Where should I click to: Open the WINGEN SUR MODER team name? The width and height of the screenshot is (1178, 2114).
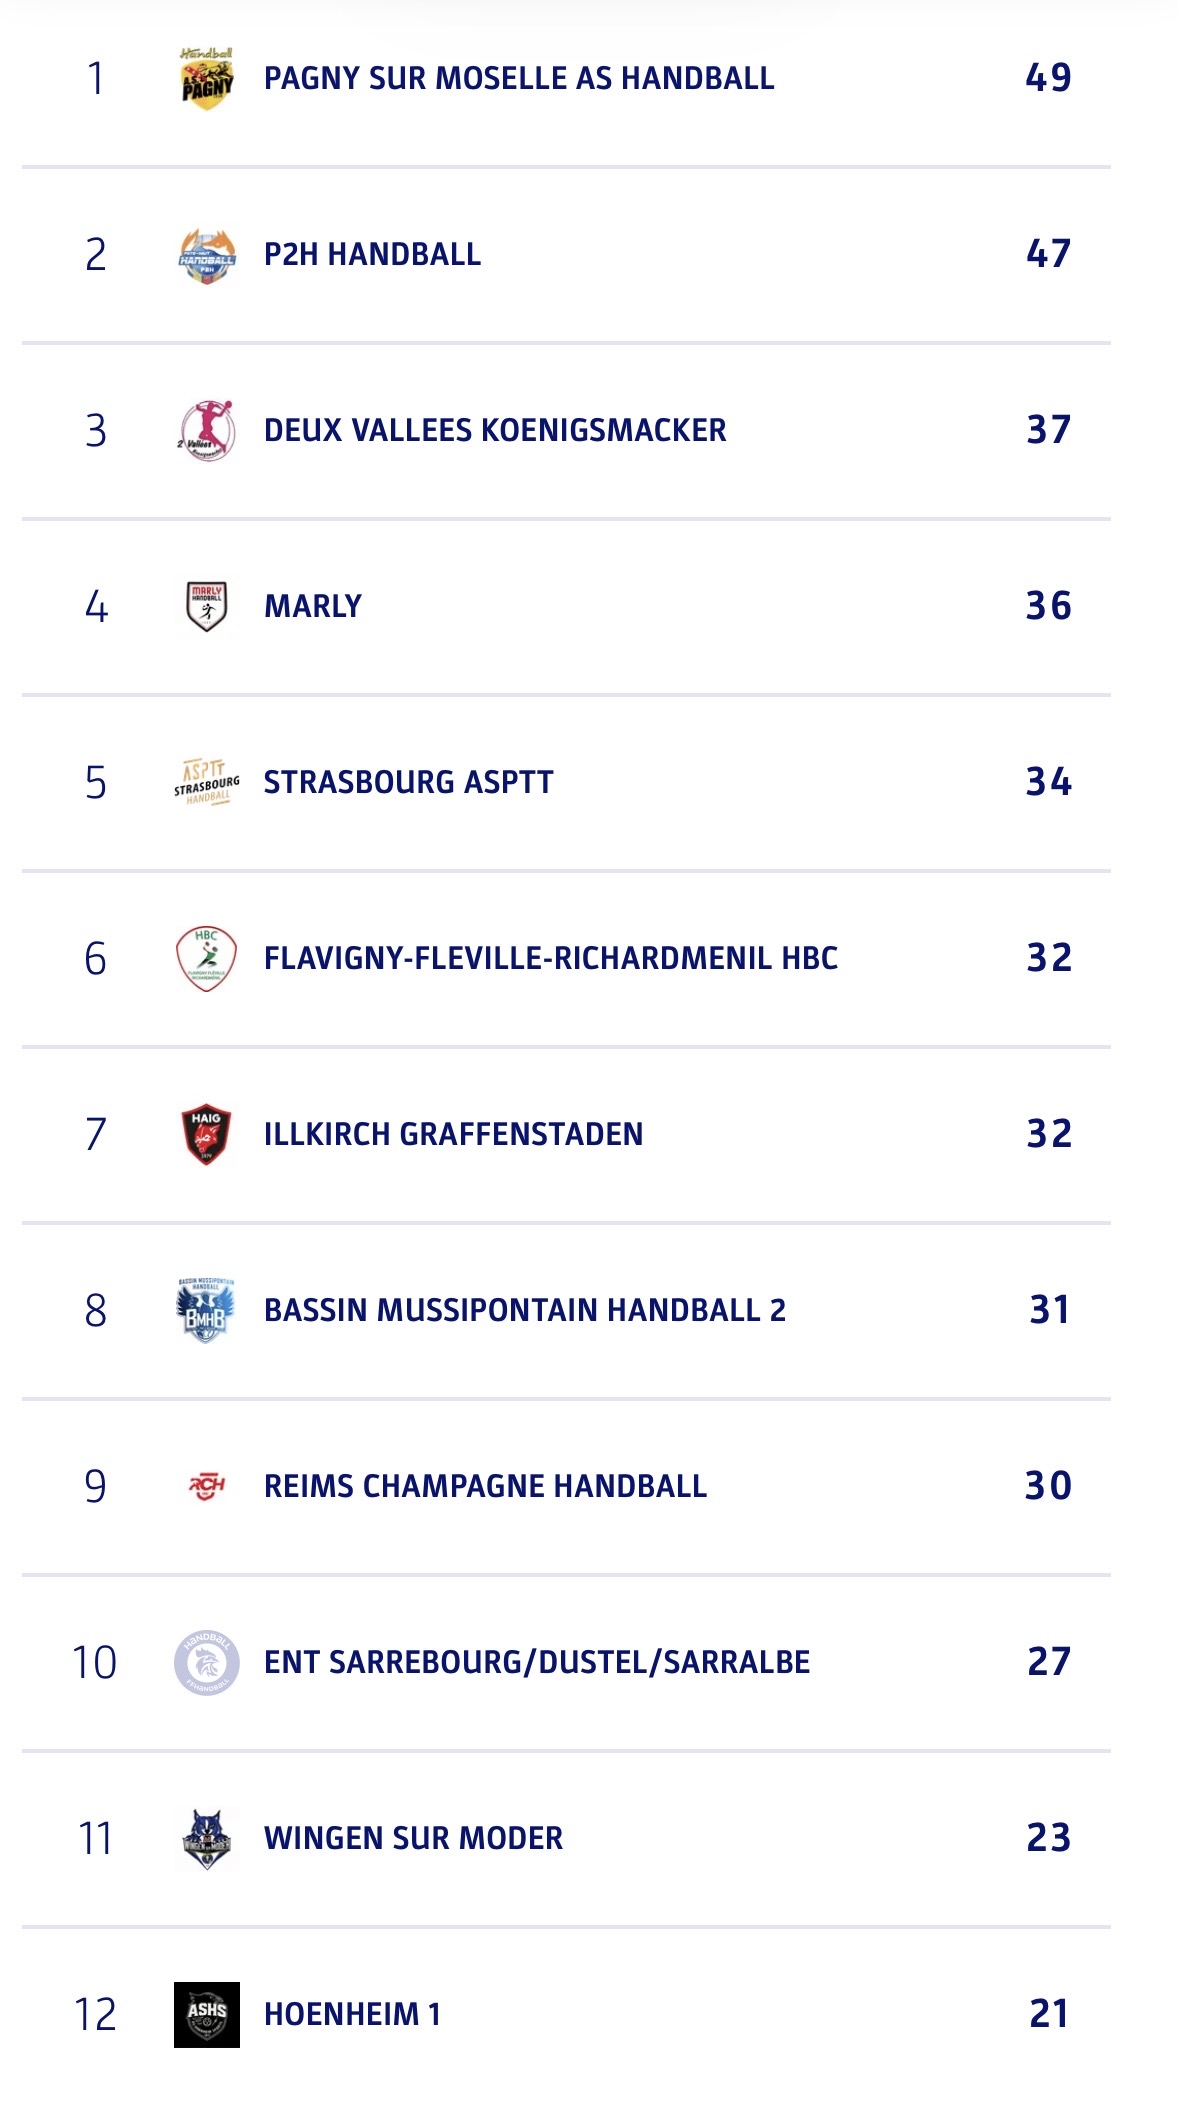pyautogui.click(x=413, y=1838)
